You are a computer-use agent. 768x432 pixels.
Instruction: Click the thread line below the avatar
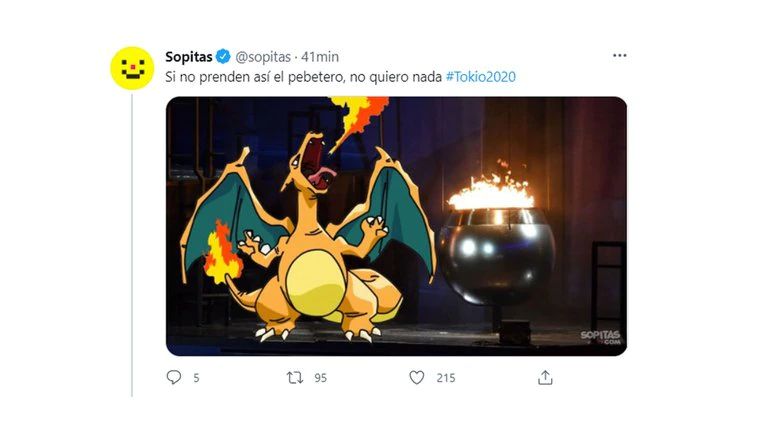132,245
